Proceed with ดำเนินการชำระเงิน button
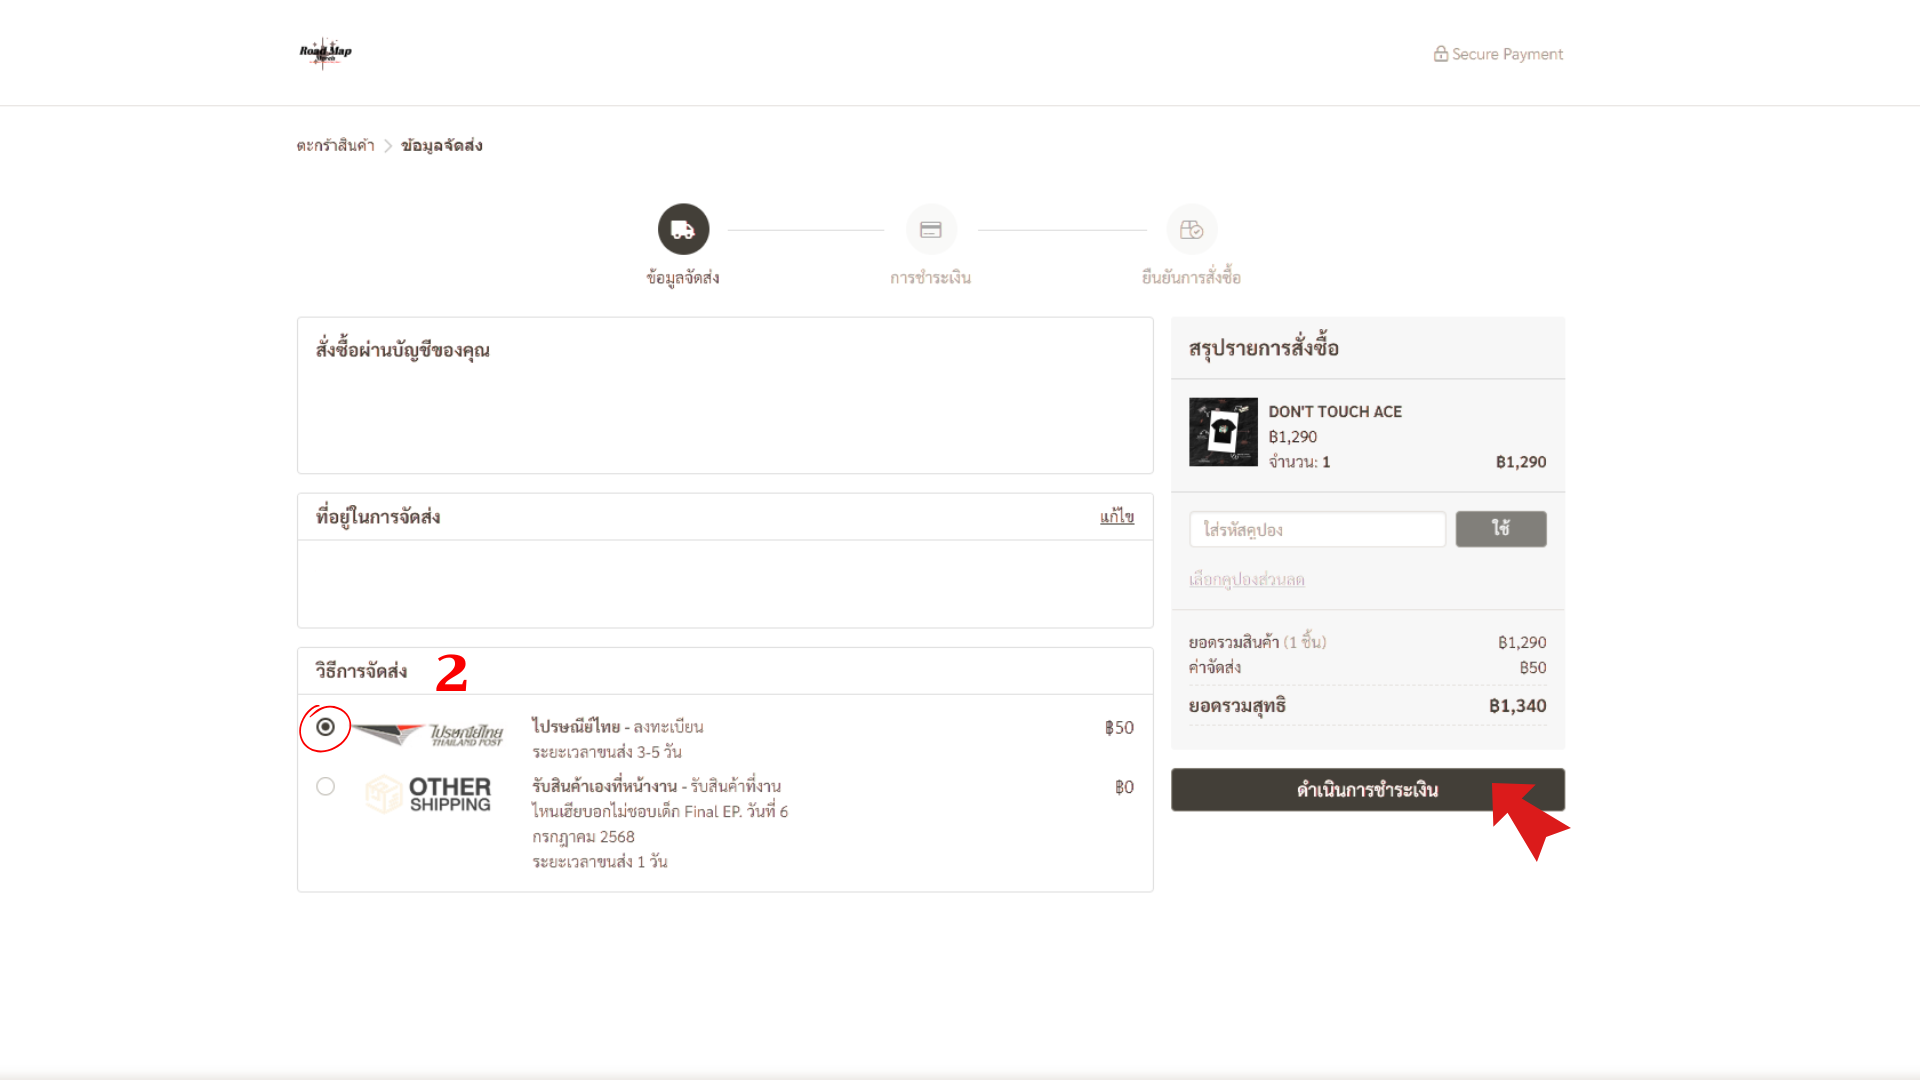Viewport: 1920px width, 1080px height. (x=1368, y=789)
